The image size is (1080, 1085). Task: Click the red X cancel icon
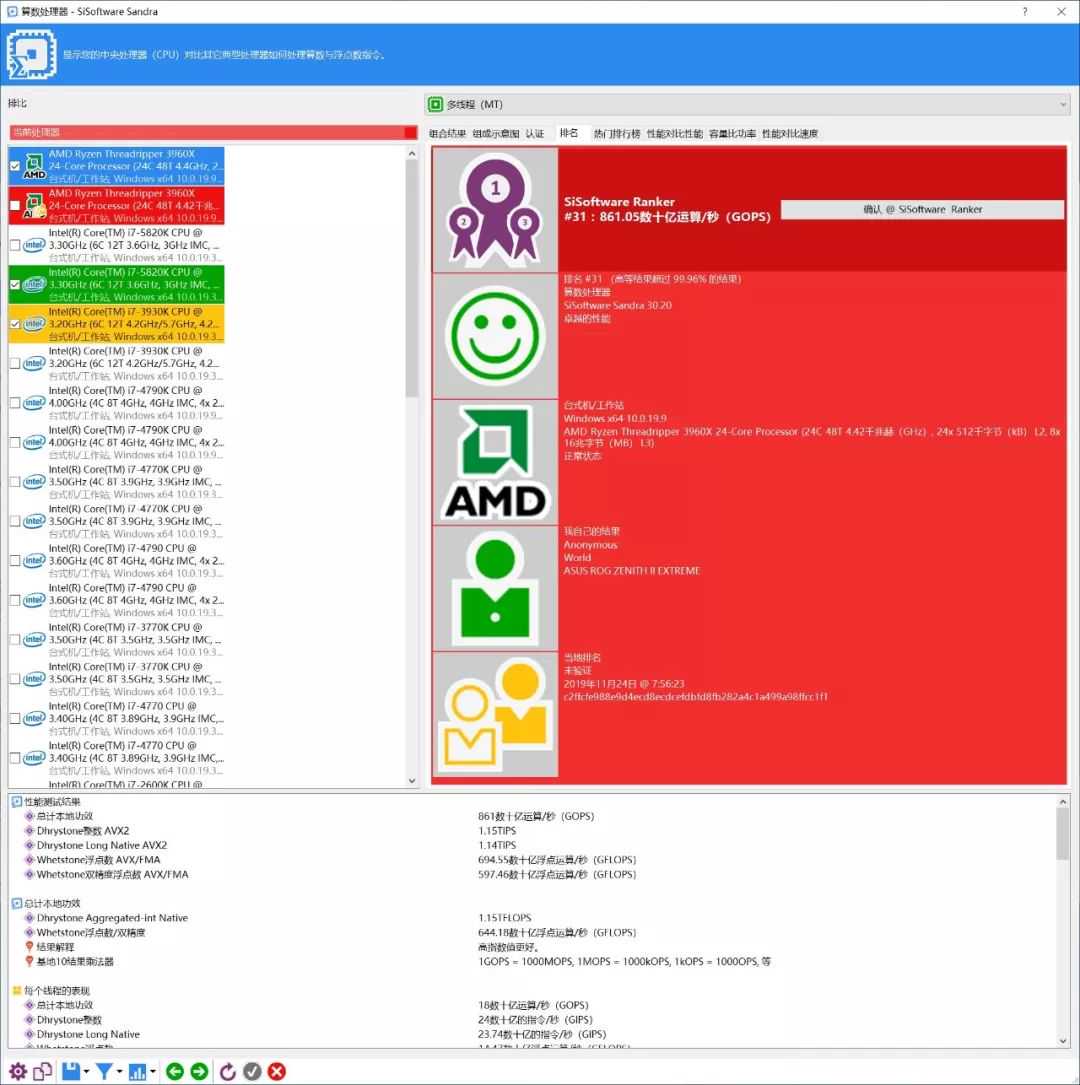[x=277, y=1071]
